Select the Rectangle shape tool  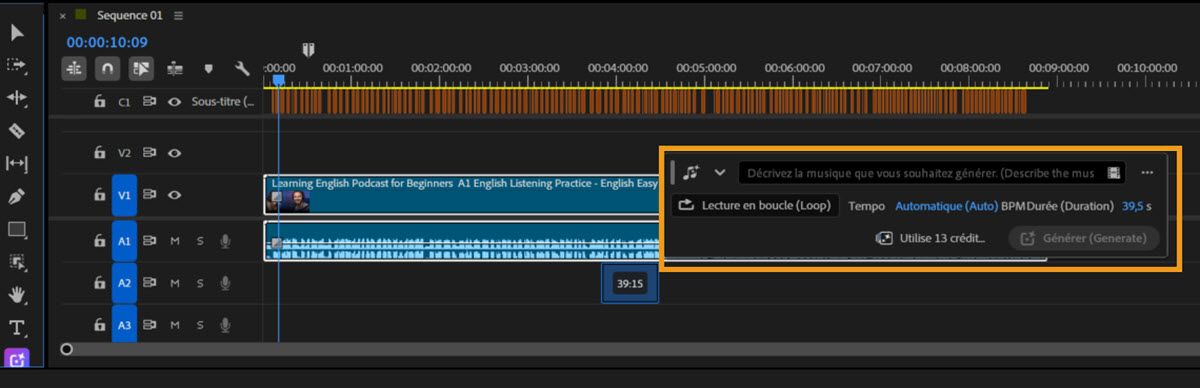pos(17,229)
